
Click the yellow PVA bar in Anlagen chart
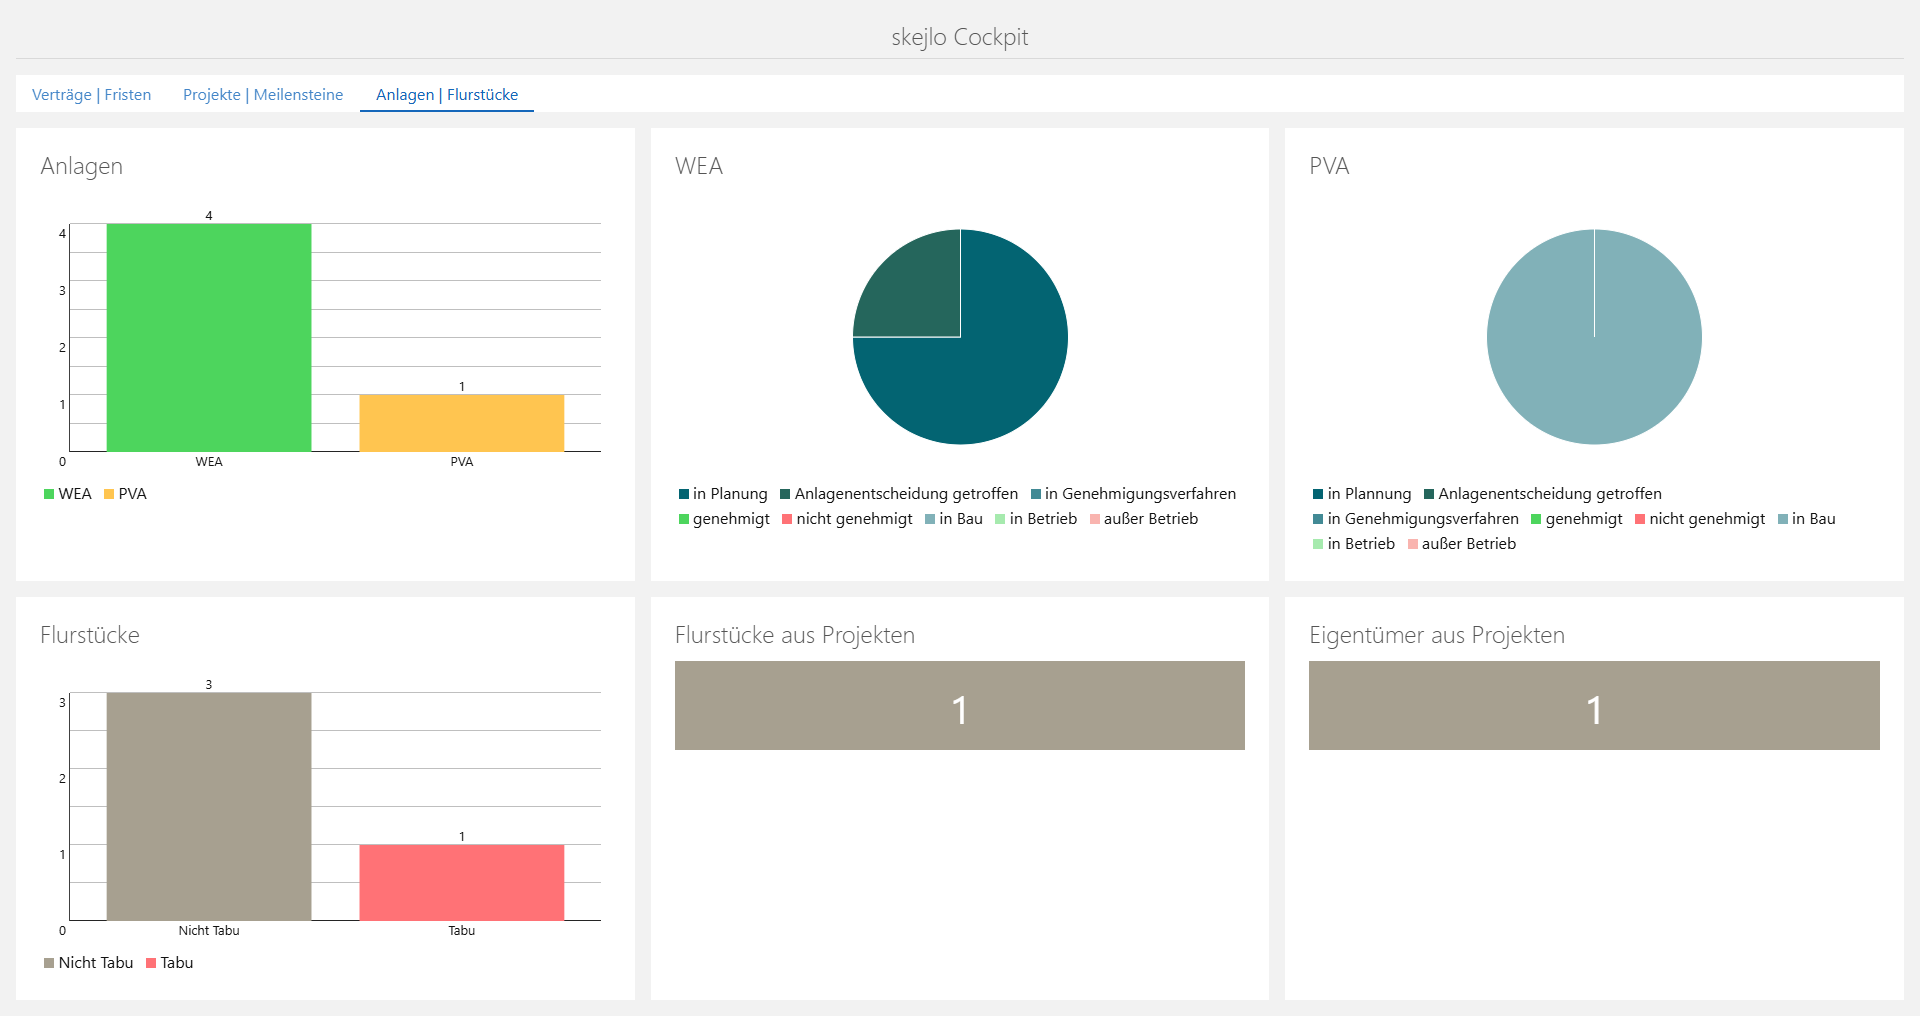(x=461, y=423)
